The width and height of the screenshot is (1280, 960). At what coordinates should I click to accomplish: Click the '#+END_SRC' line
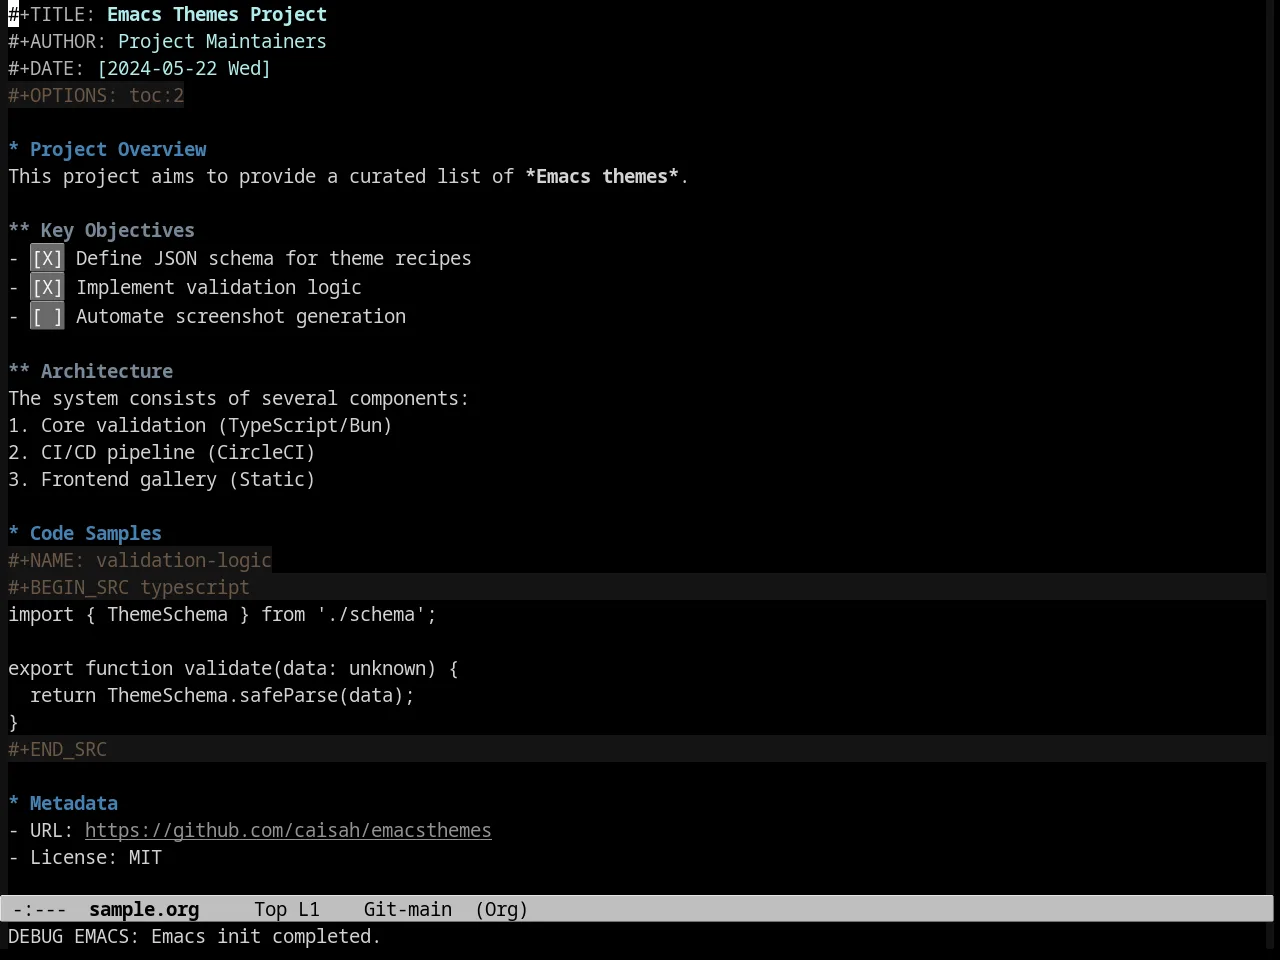pyautogui.click(x=637, y=750)
